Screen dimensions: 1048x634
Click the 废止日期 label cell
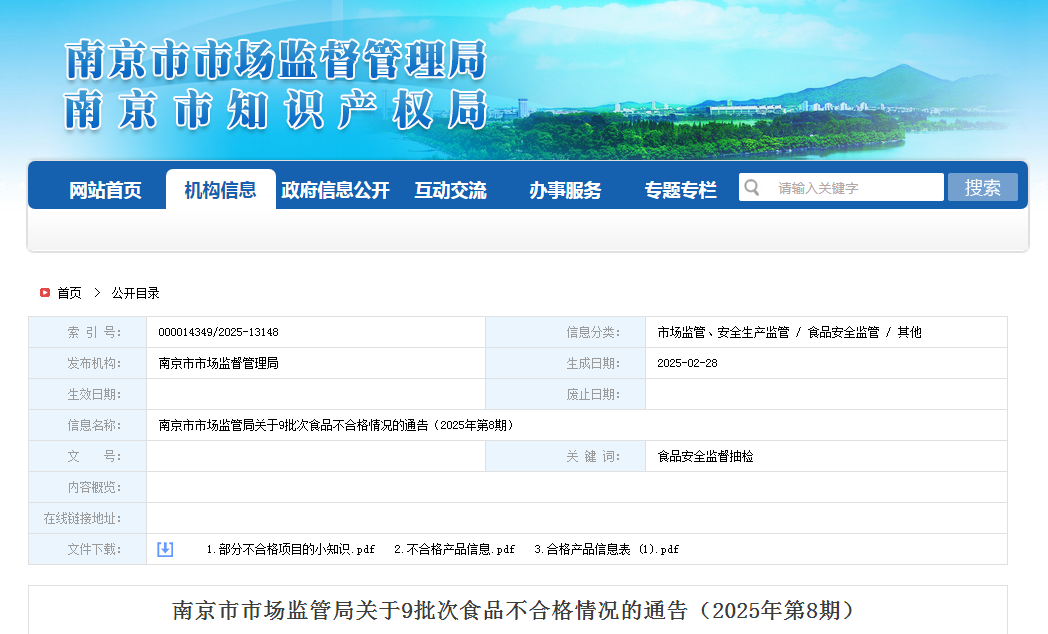[x=565, y=394]
